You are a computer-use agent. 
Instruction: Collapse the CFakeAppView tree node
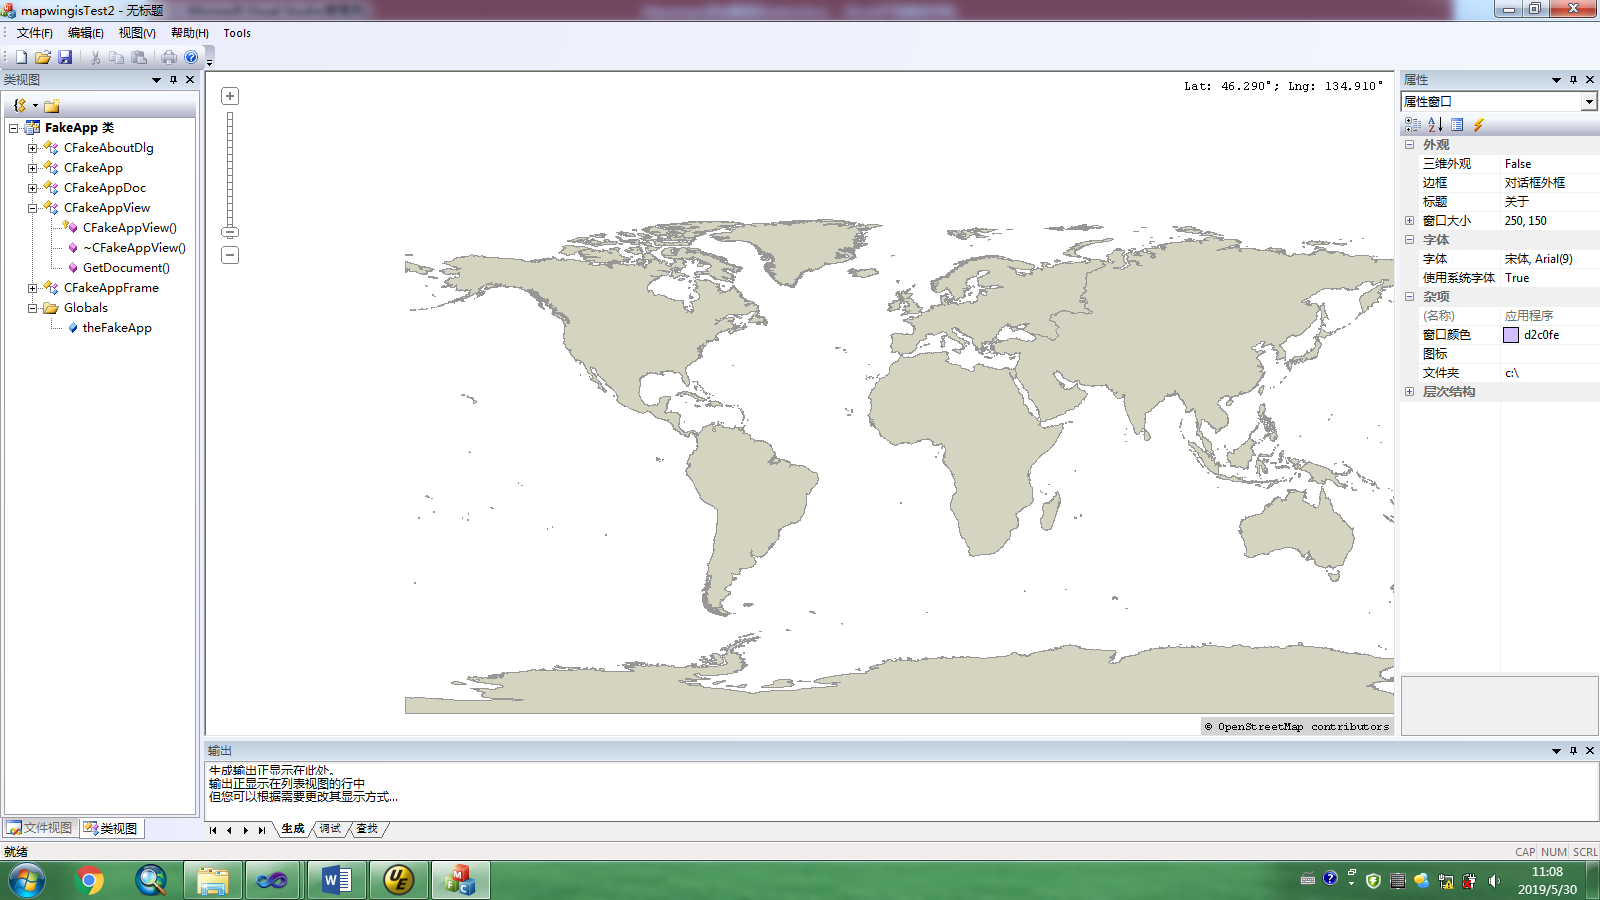coord(33,207)
